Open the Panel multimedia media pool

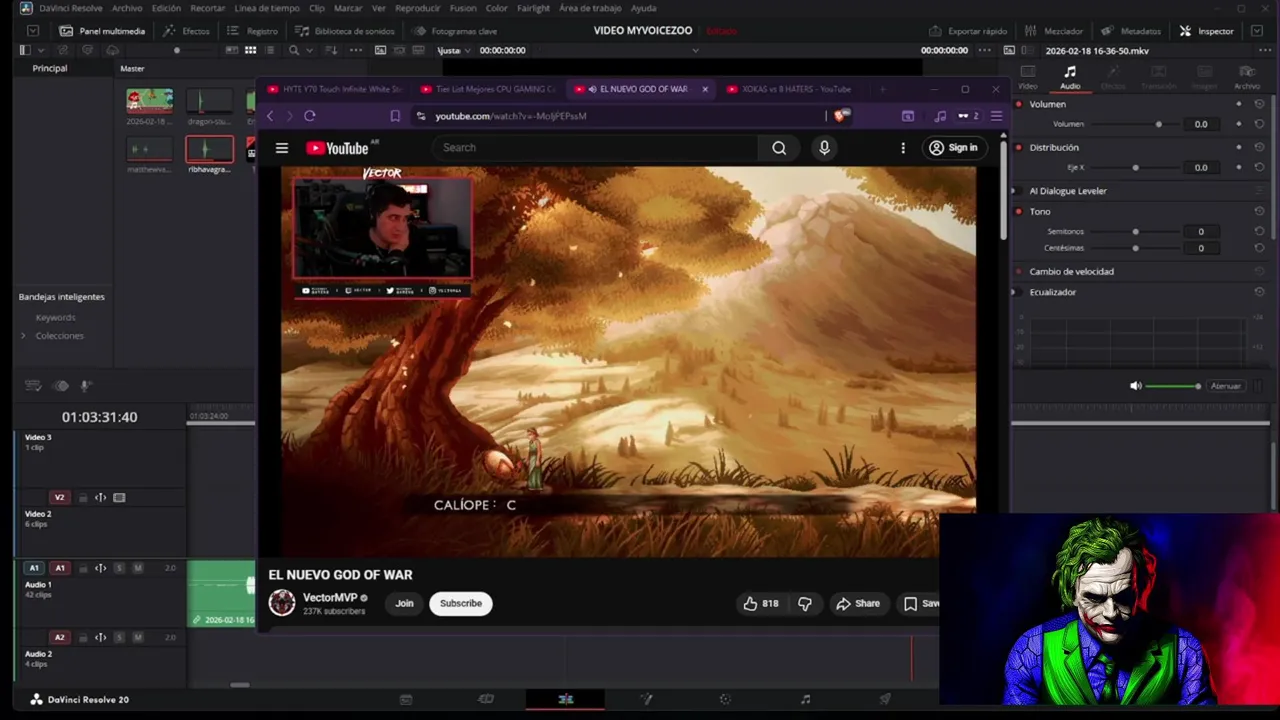click(x=102, y=31)
